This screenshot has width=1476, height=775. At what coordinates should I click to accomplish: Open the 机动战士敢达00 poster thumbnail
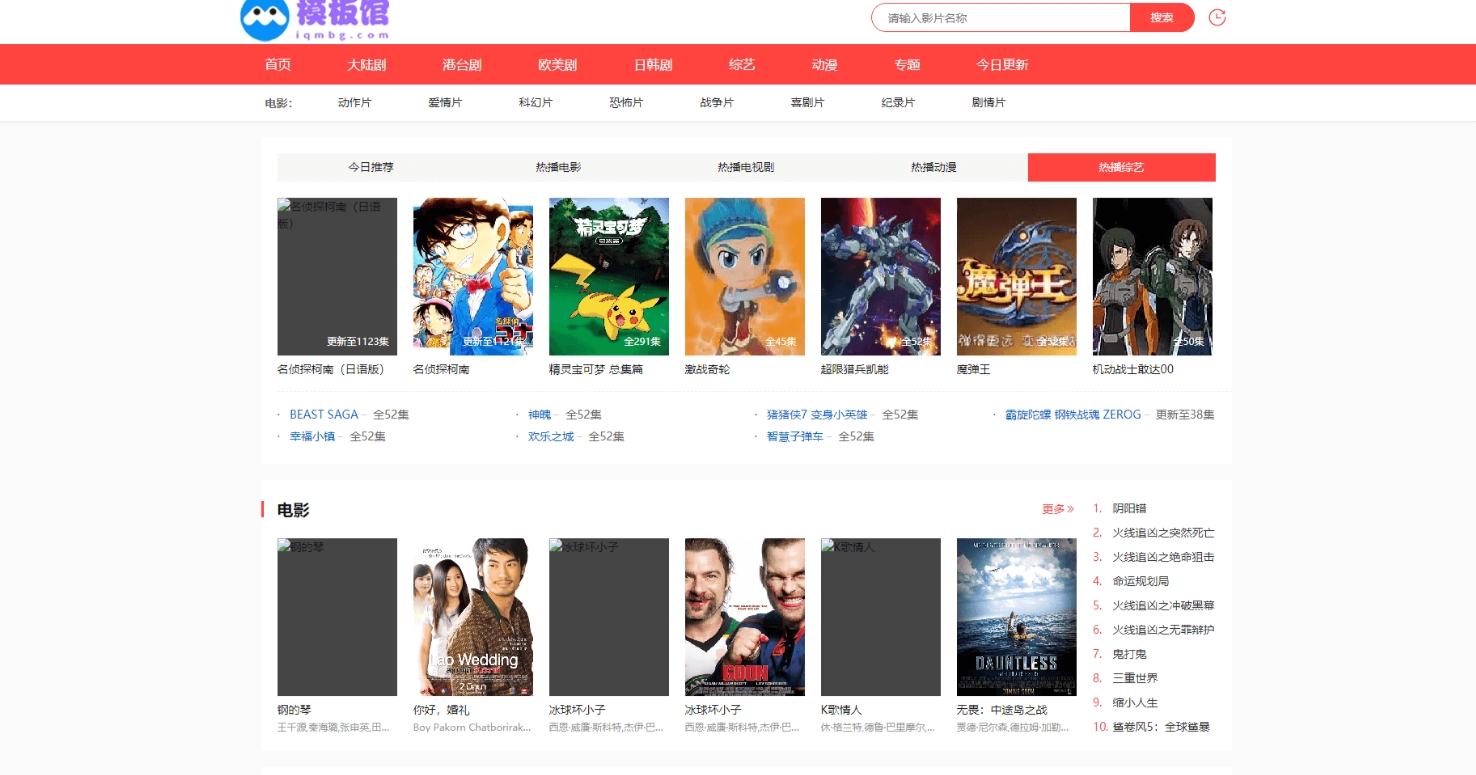point(1153,276)
